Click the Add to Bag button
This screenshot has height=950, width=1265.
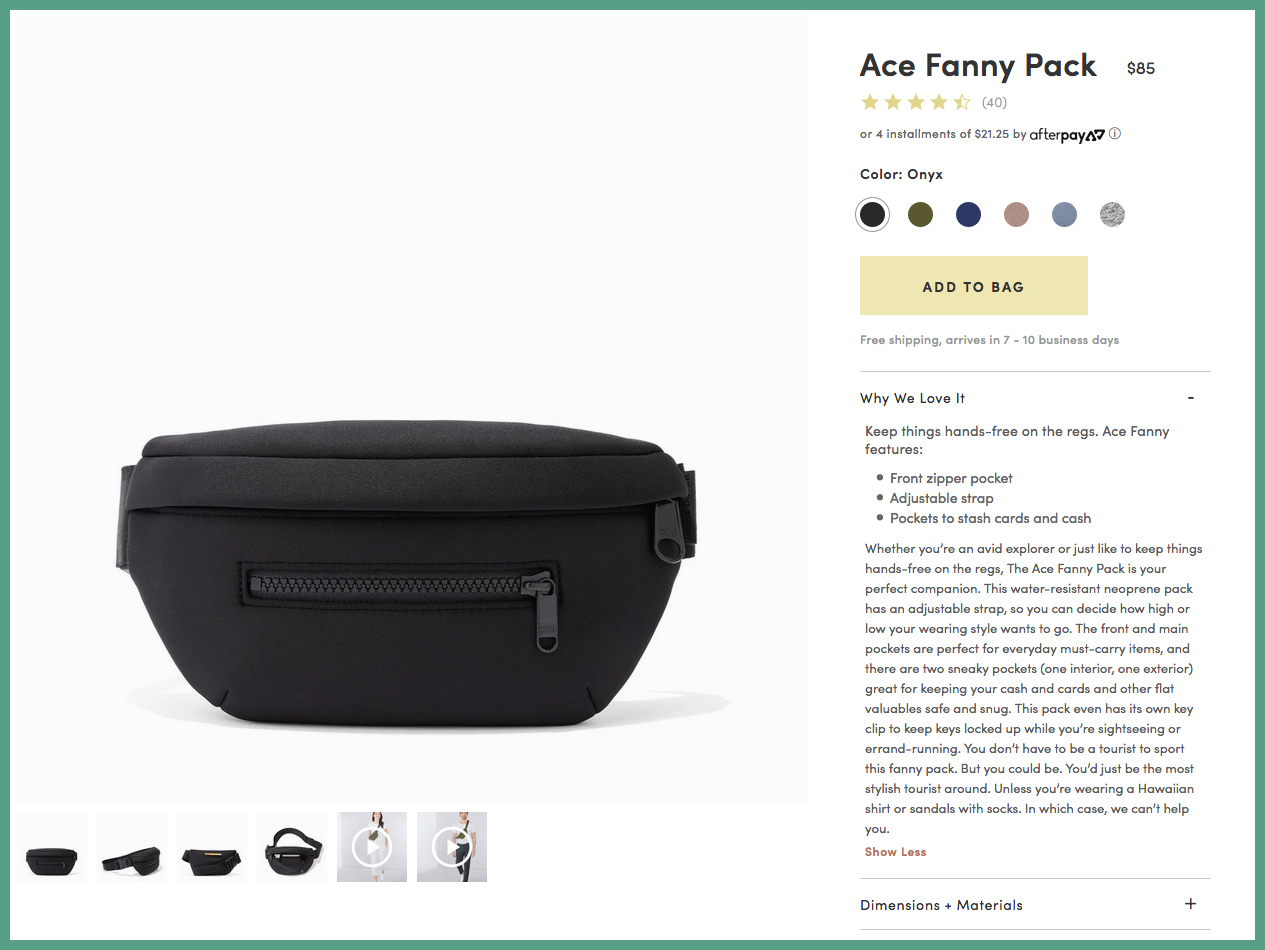click(974, 286)
